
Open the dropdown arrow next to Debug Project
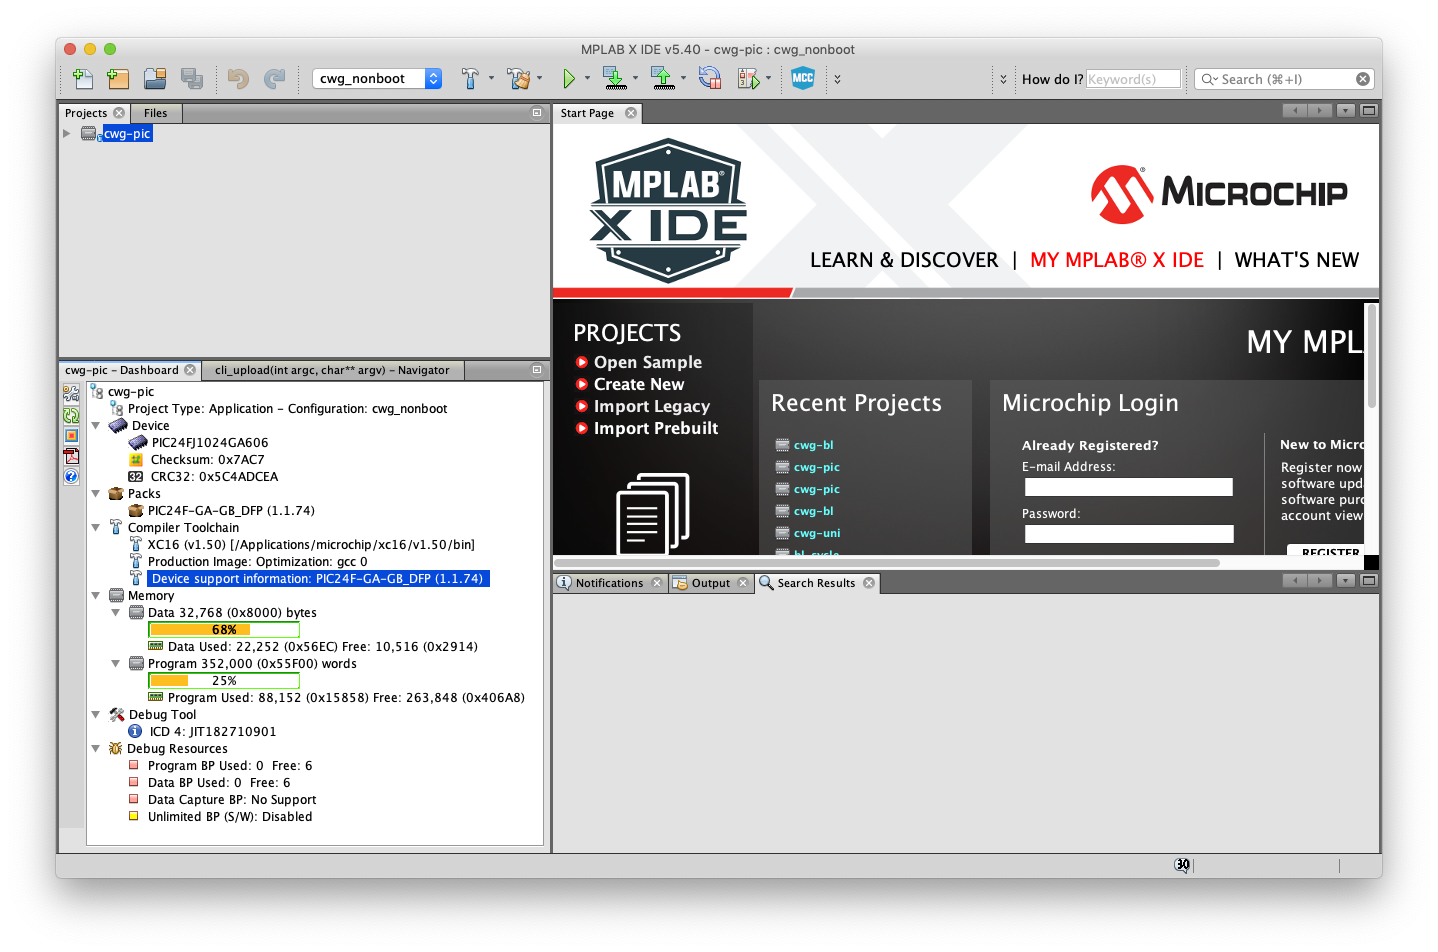pyautogui.click(x=768, y=78)
